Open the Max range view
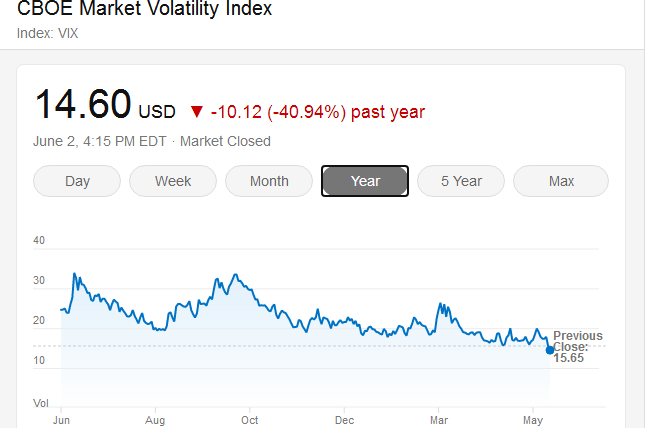The height and width of the screenshot is (428, 646). (561, 181)
